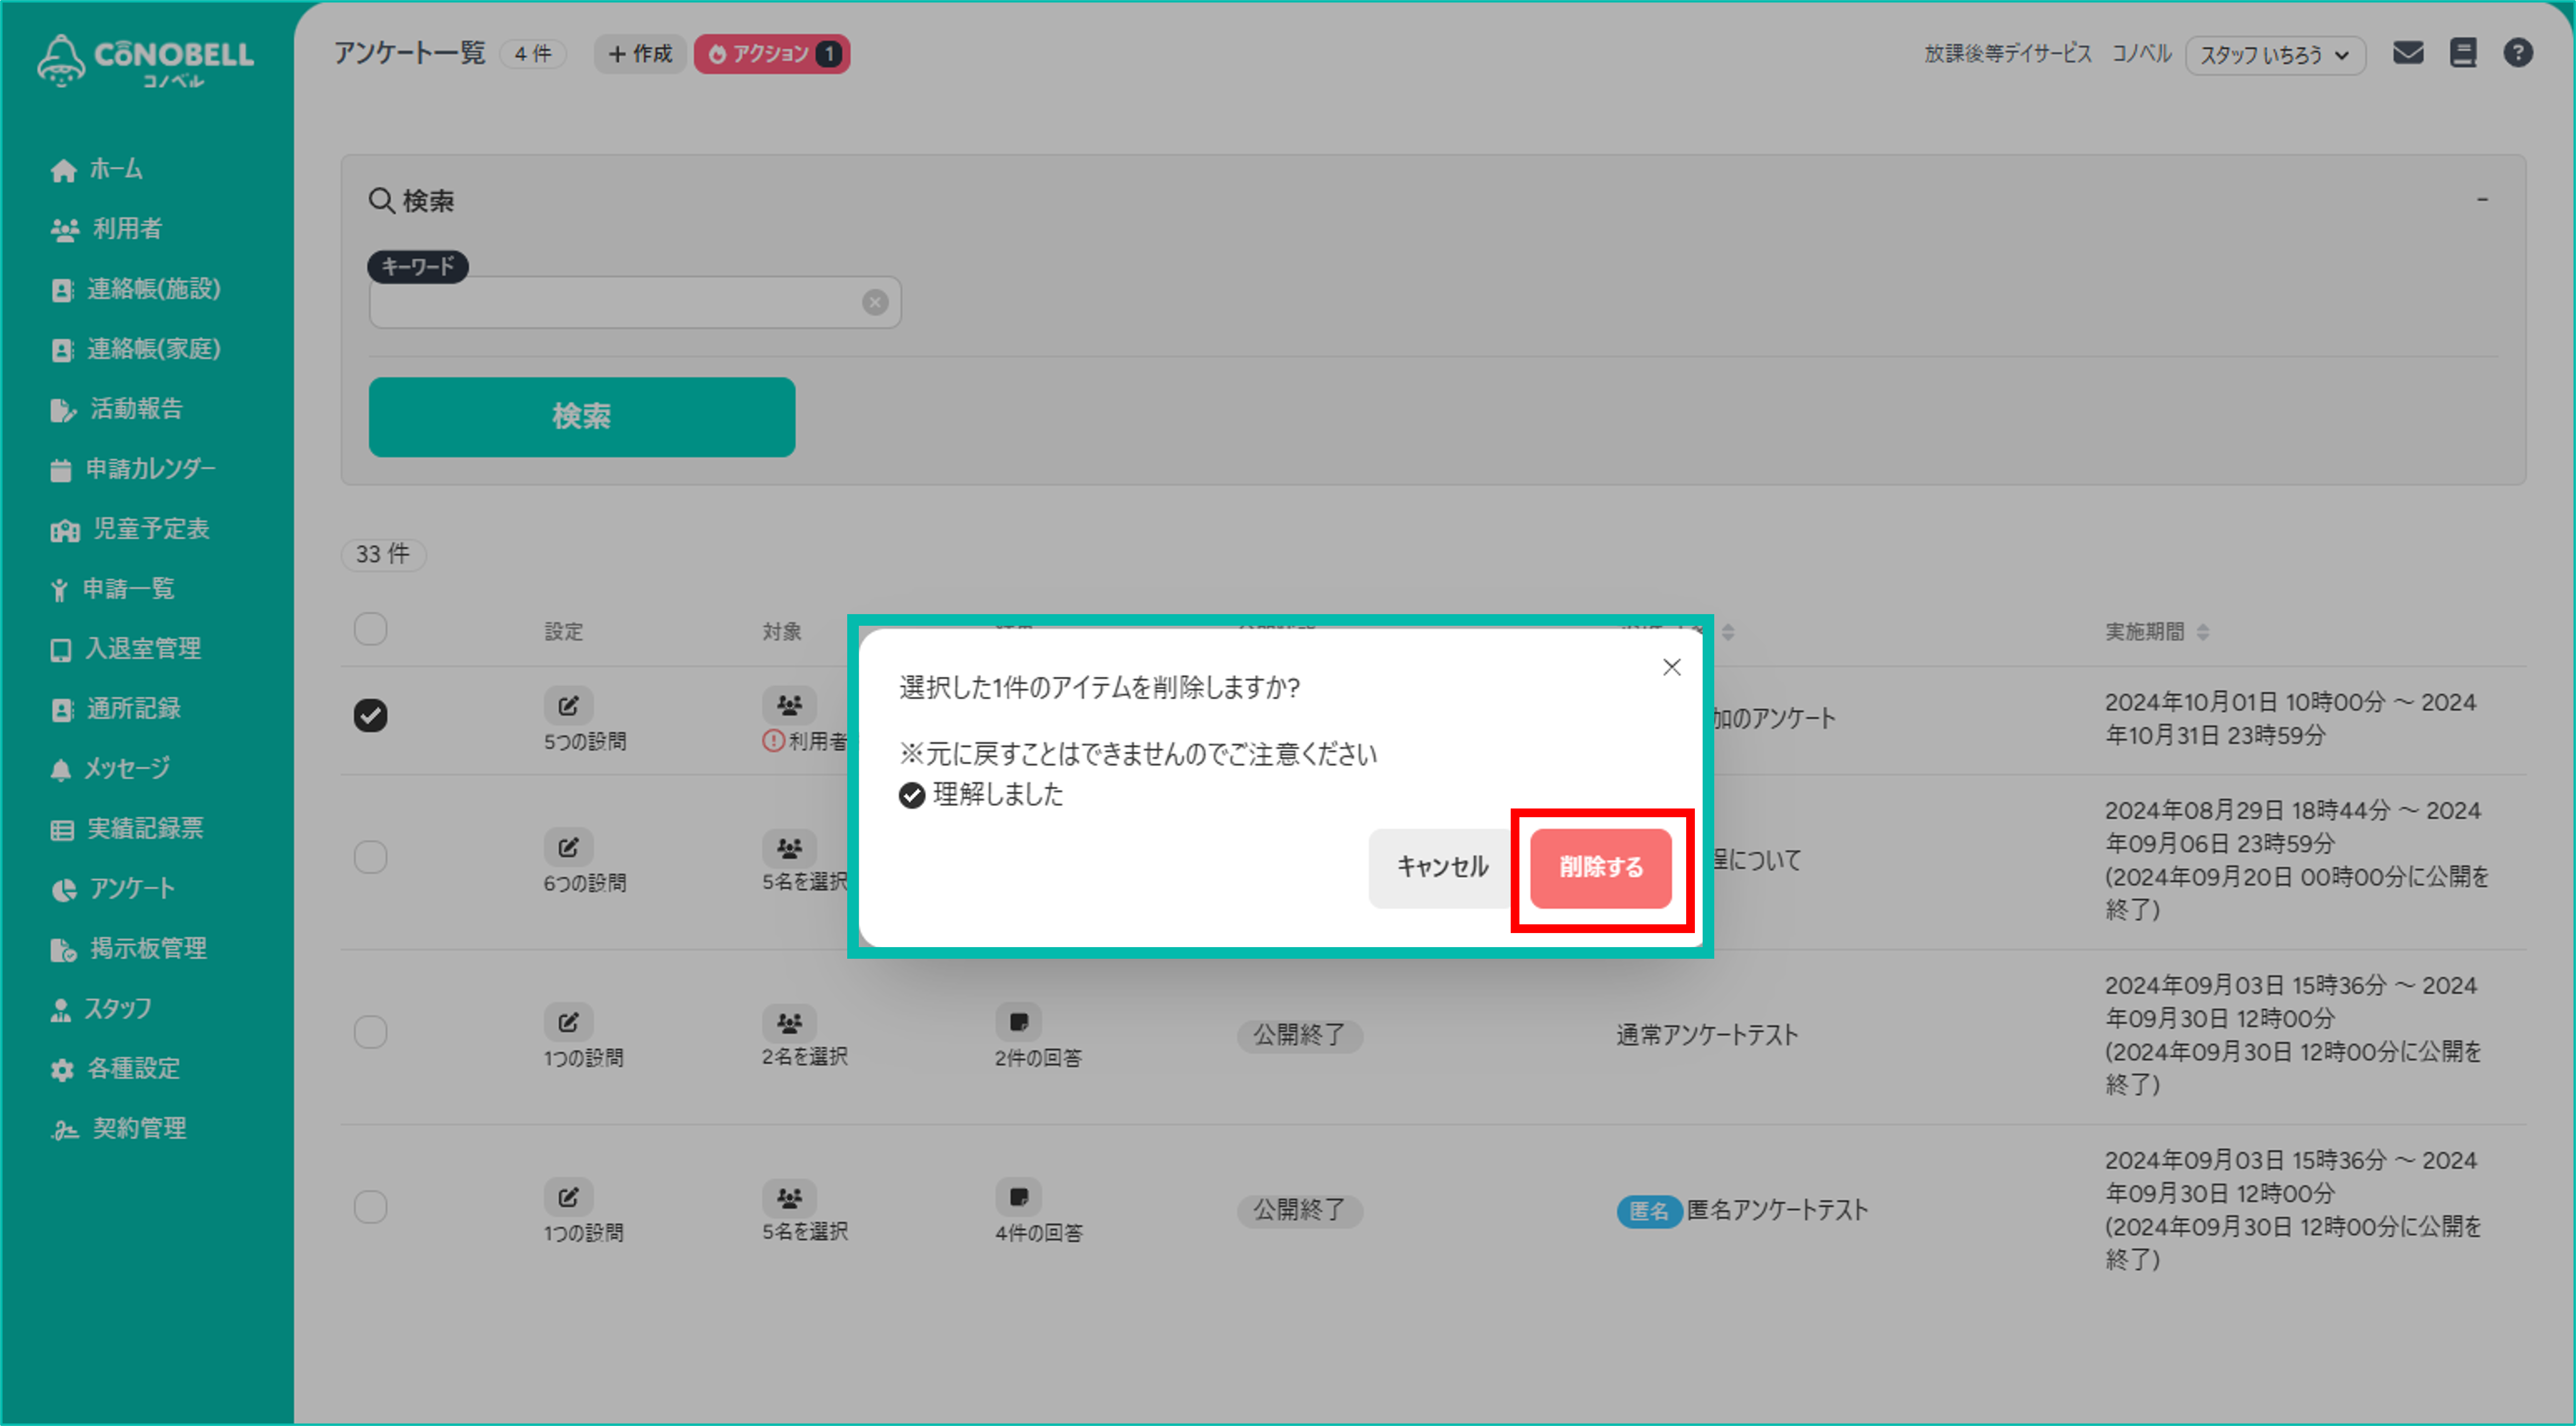The height and width of the screenshot is (1426, 2576).
Task: View results icon for 4件の回答
Action: (x=1019, y=1198)
